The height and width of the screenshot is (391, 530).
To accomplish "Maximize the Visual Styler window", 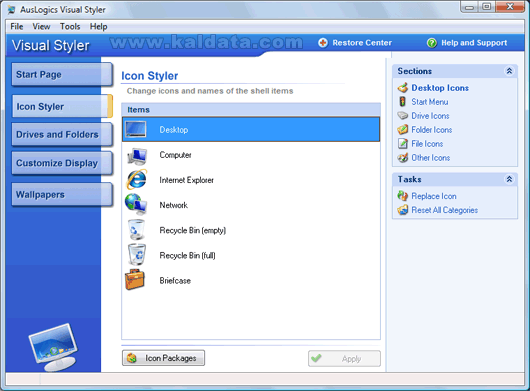I will 487,7.
